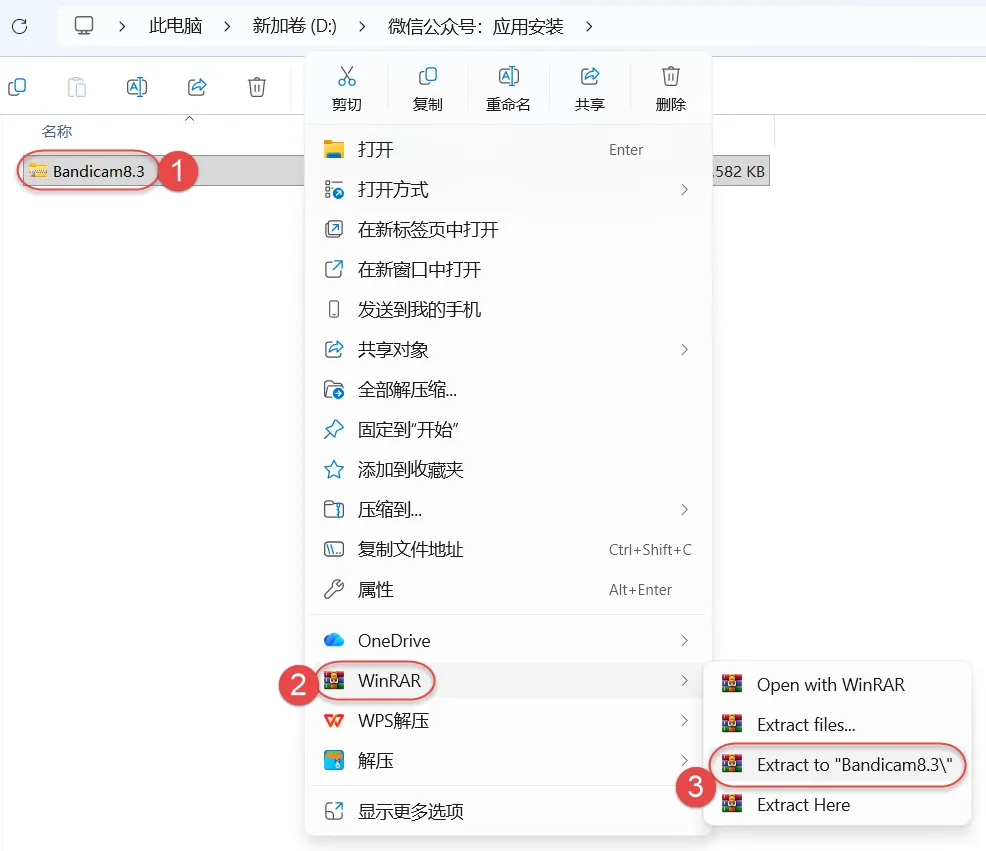The image size is (986, 851).
Task: Choose 在新窗口中打开 option
Action: [508, 269]
